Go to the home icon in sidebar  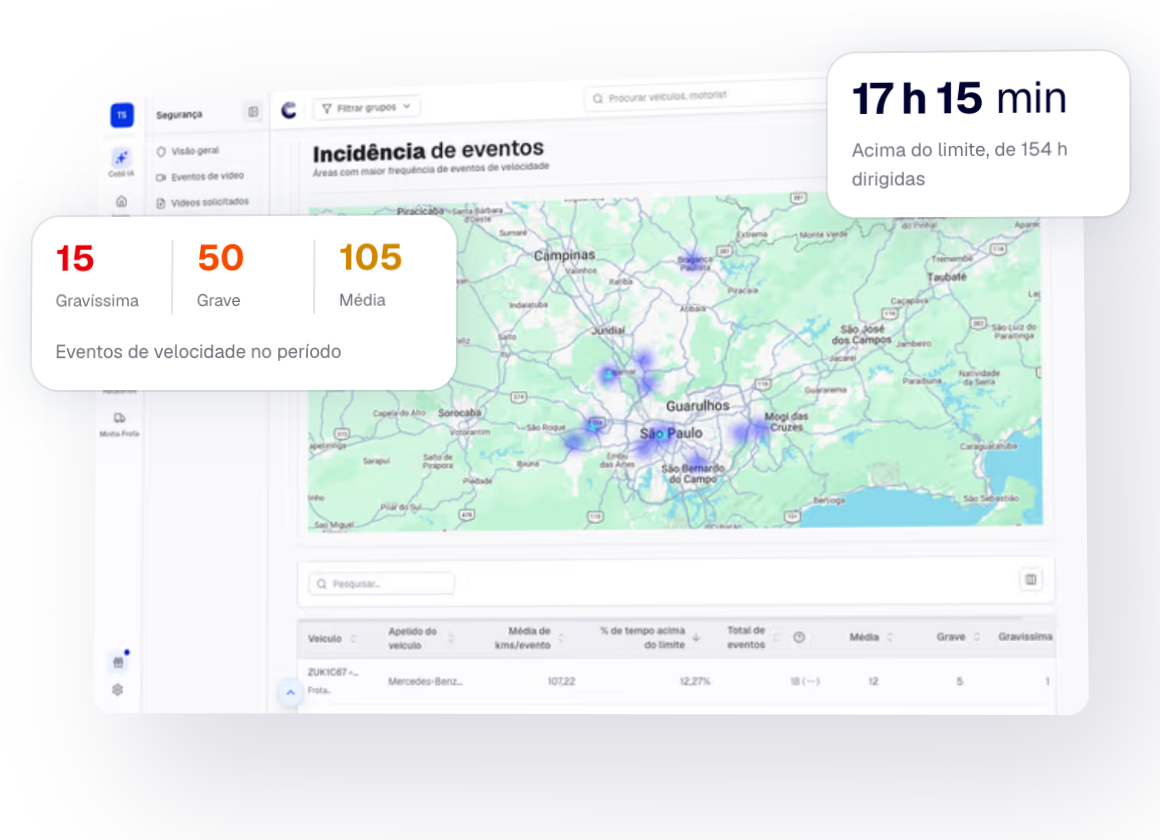pyautogui.click(x=121, y=201)
